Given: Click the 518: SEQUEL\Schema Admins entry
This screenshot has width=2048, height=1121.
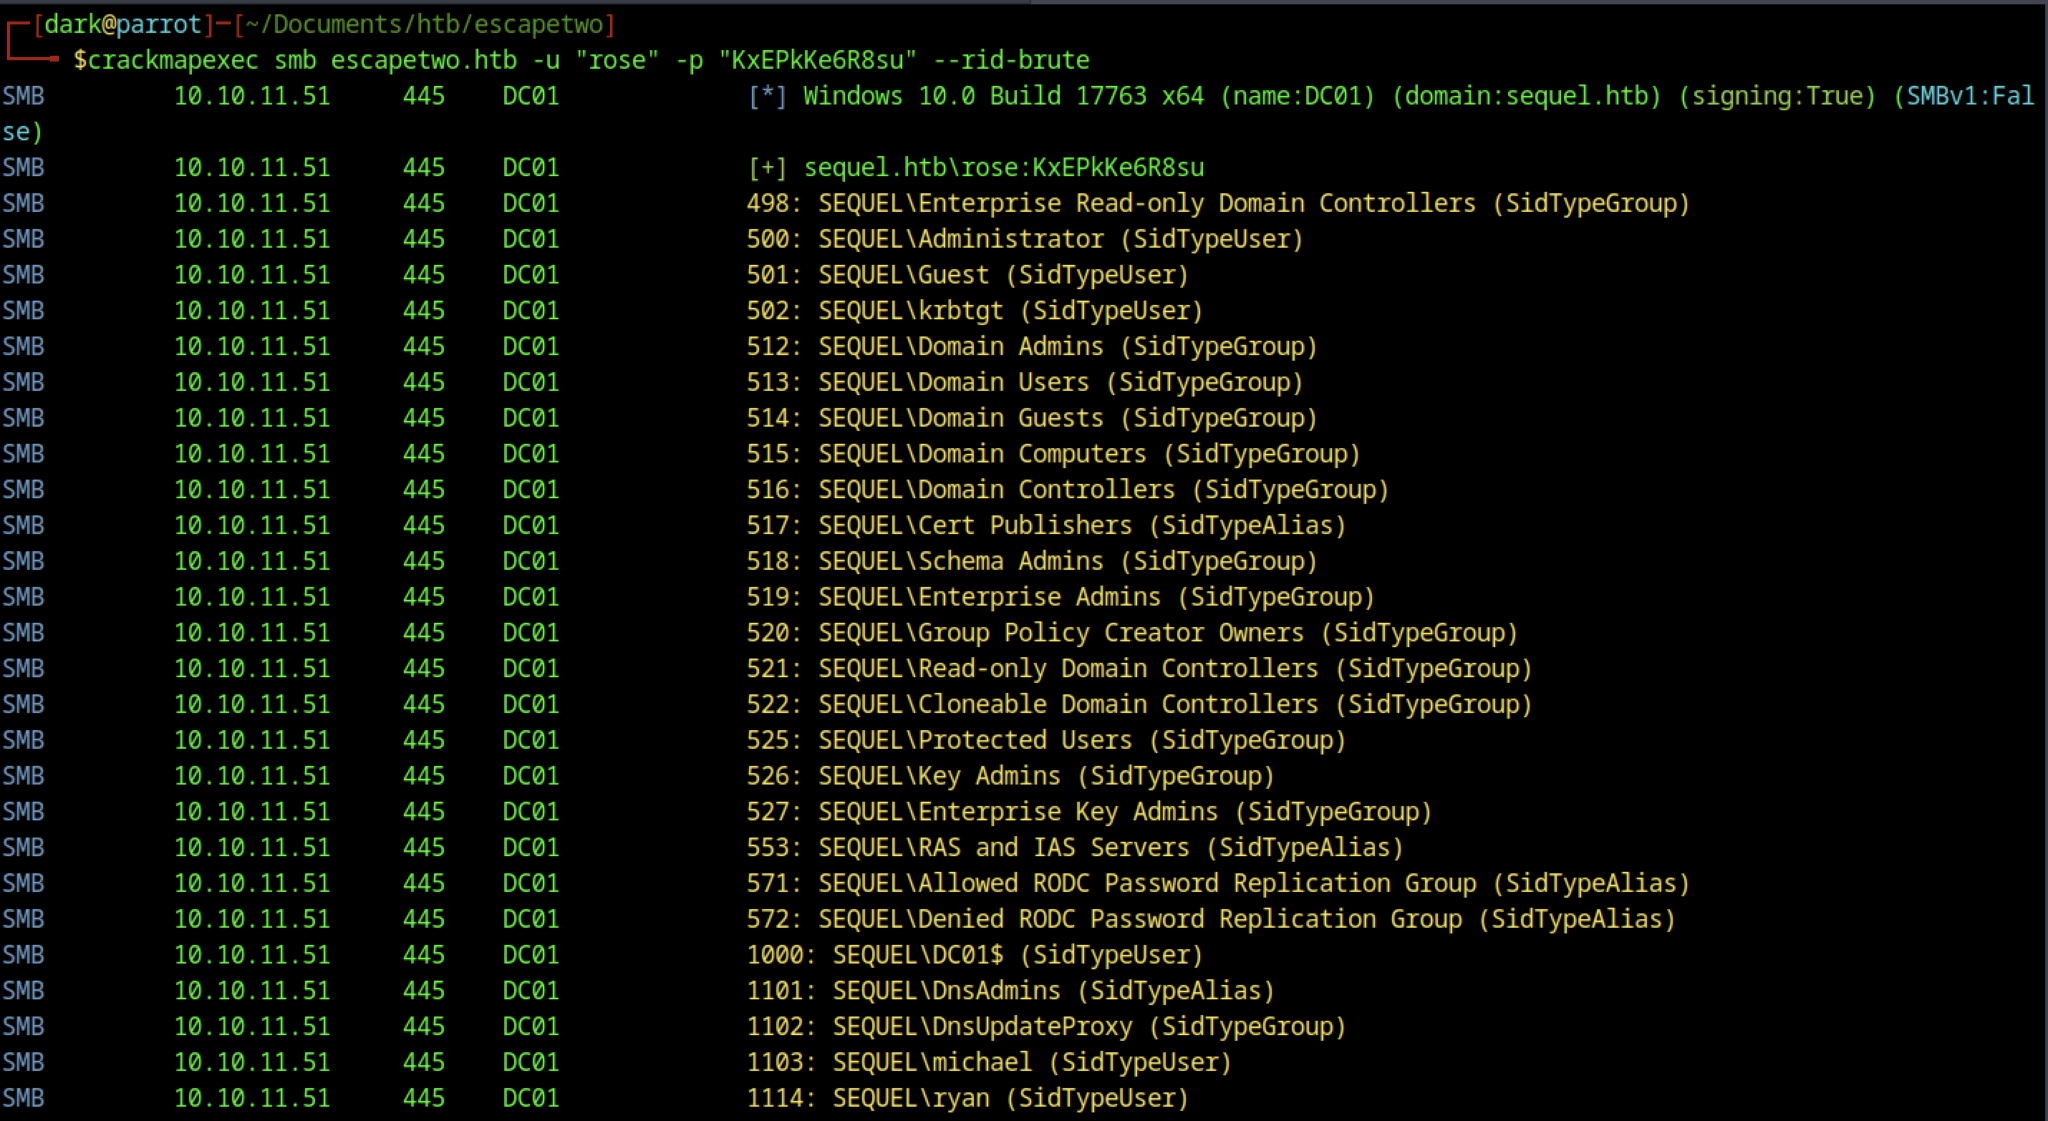Looking at the screenshot, I should (x=1032, y=562).
